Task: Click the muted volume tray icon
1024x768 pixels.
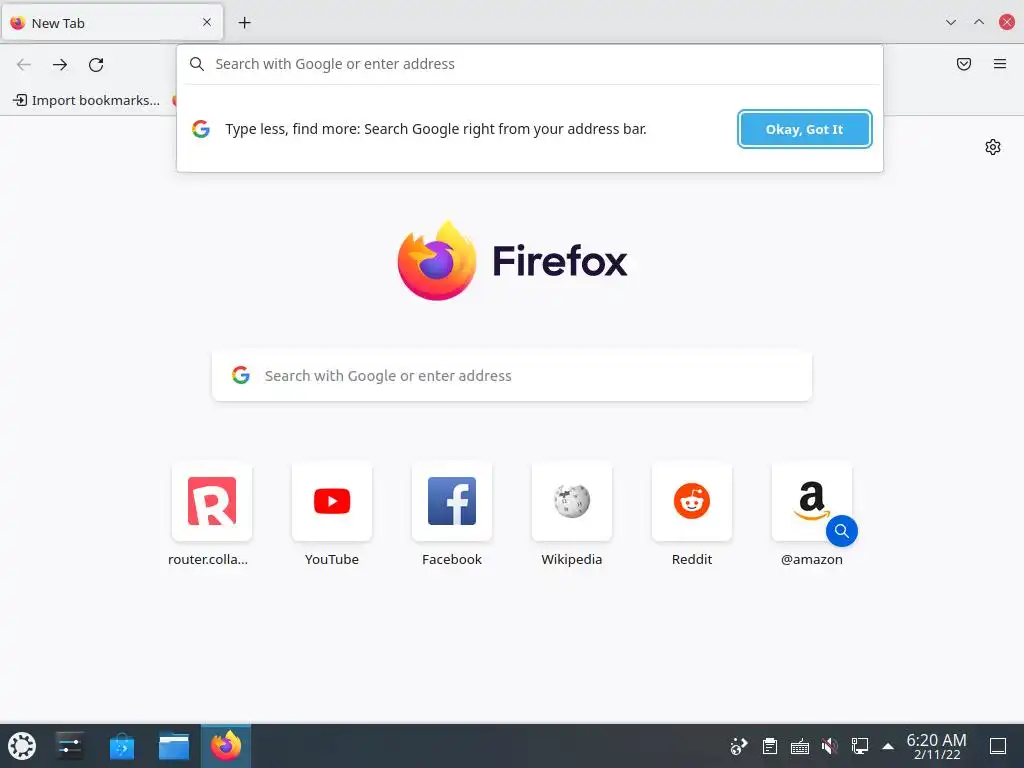Action: tap(829, 746)
